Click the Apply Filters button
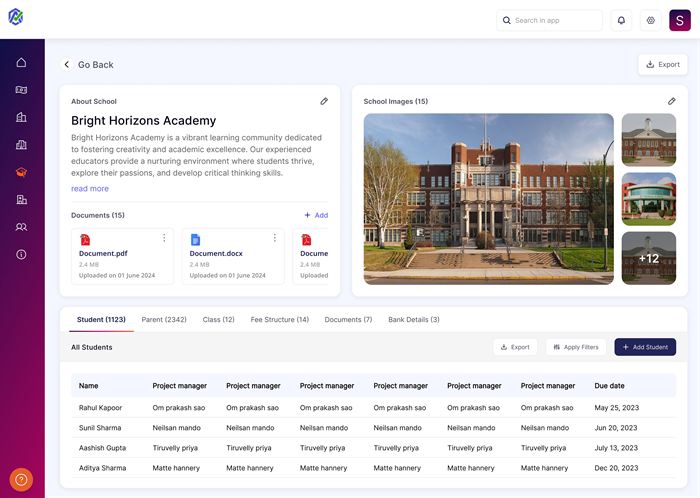The height and width of the screenshot is (498, 700). pos(575,347)
